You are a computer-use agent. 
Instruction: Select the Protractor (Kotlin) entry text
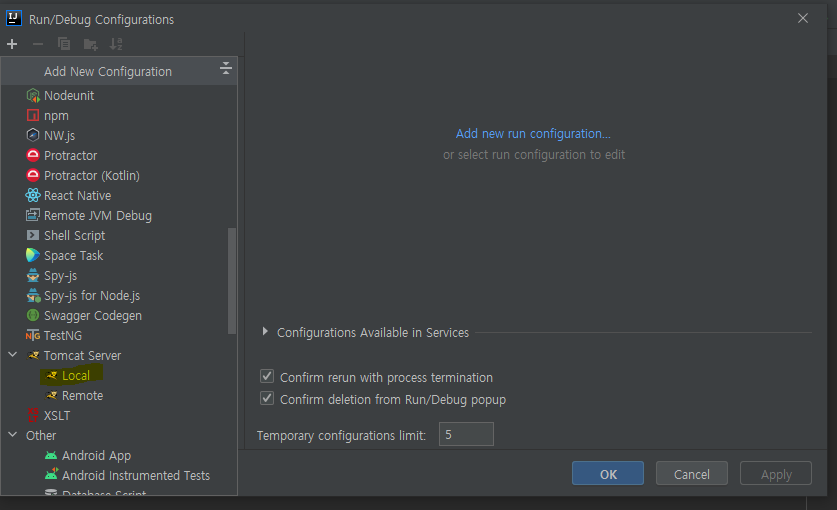92,176
